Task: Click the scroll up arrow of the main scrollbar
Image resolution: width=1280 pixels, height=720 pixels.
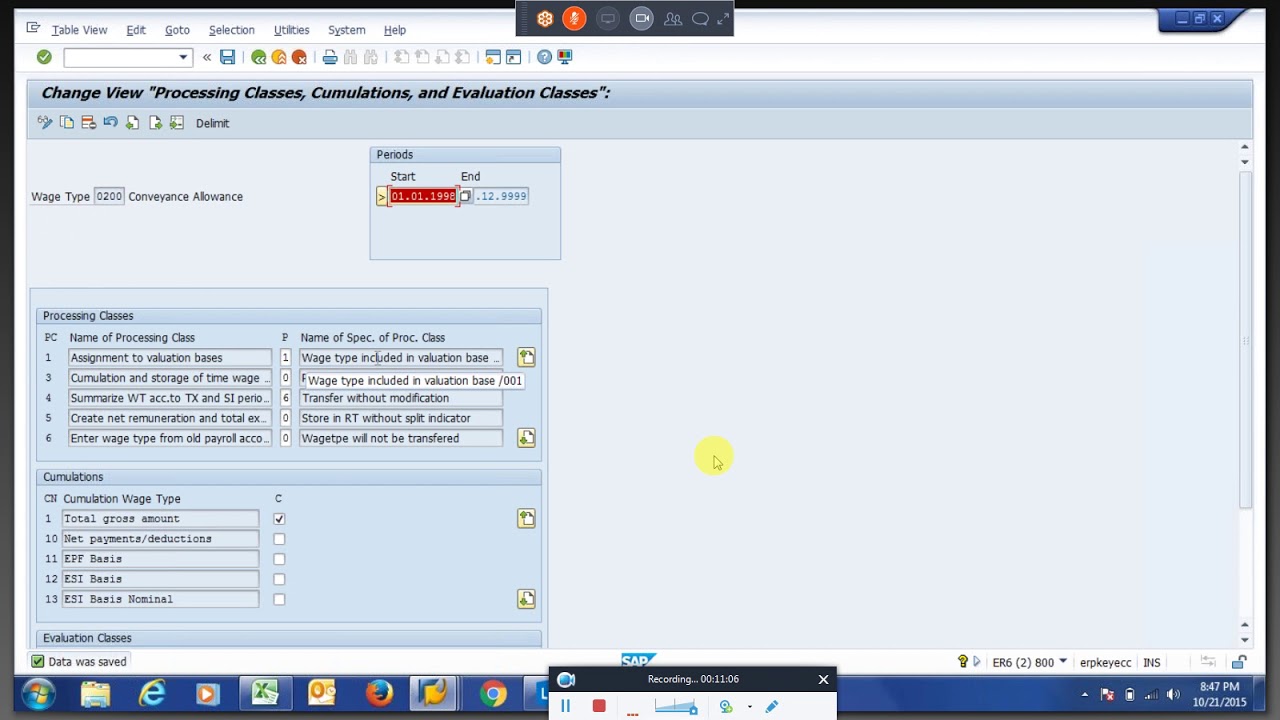Action: point(1245,148)
